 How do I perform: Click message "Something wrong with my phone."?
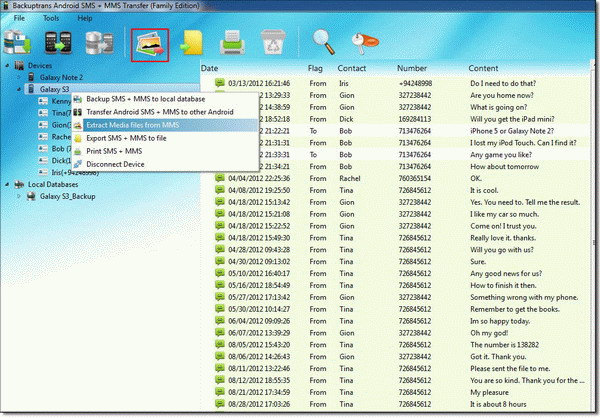pyautogui.click(x=524, y=297)
